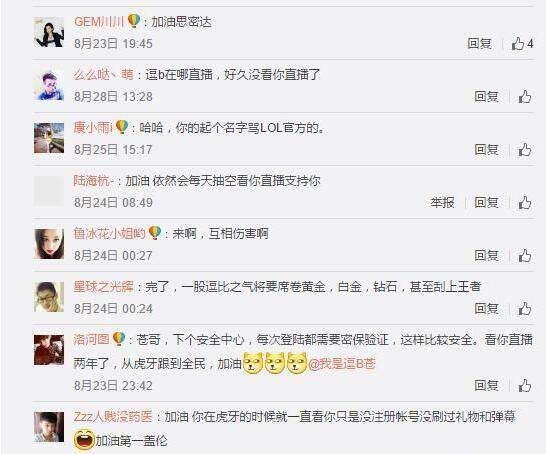
Task: Click the balloon badge beside GEM川川
Action: (x=134, y=21)
